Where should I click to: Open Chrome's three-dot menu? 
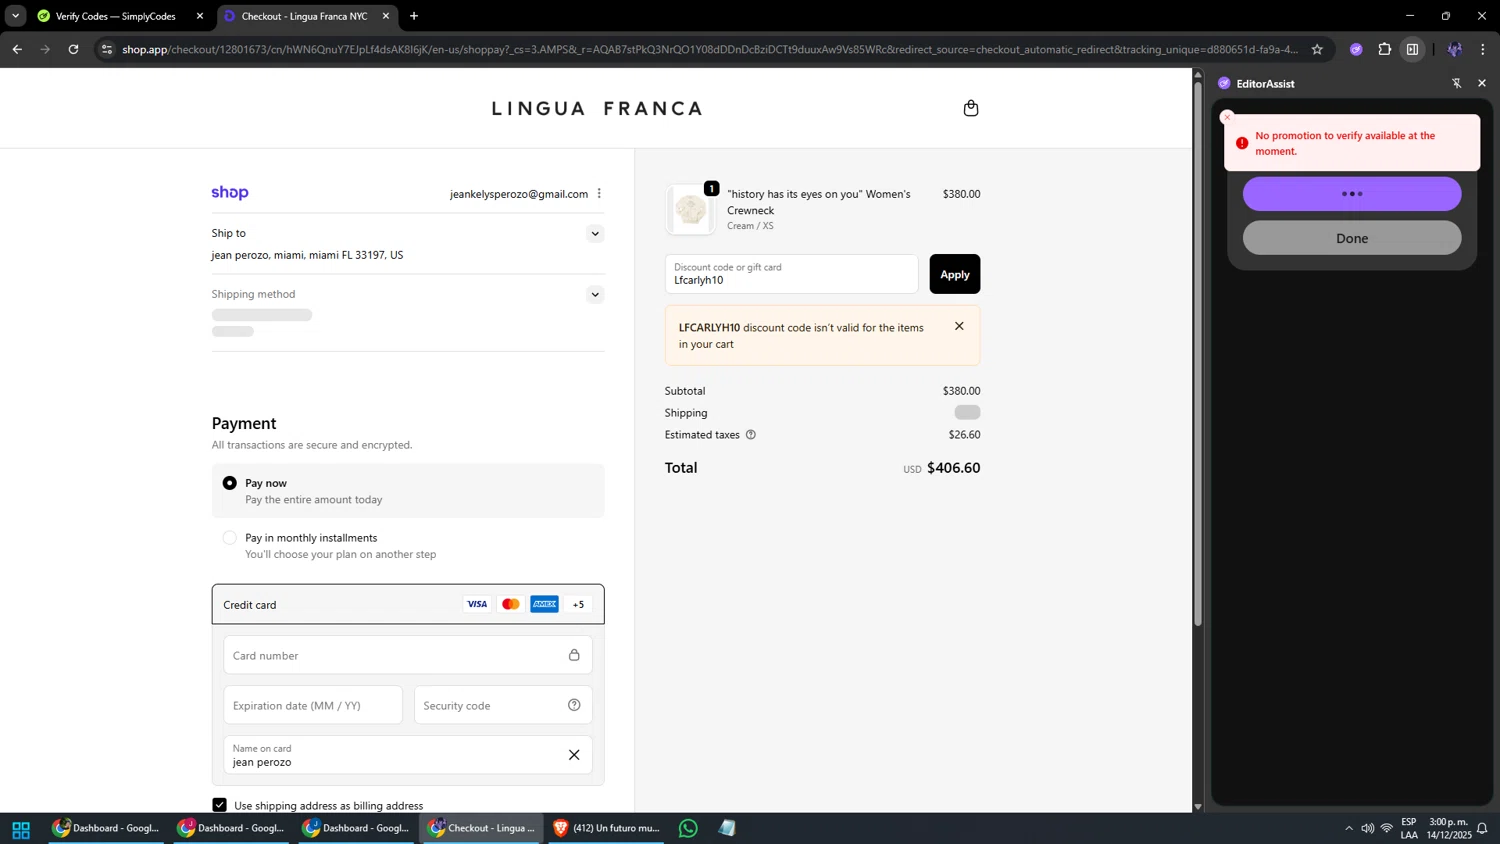[1483, 49]
